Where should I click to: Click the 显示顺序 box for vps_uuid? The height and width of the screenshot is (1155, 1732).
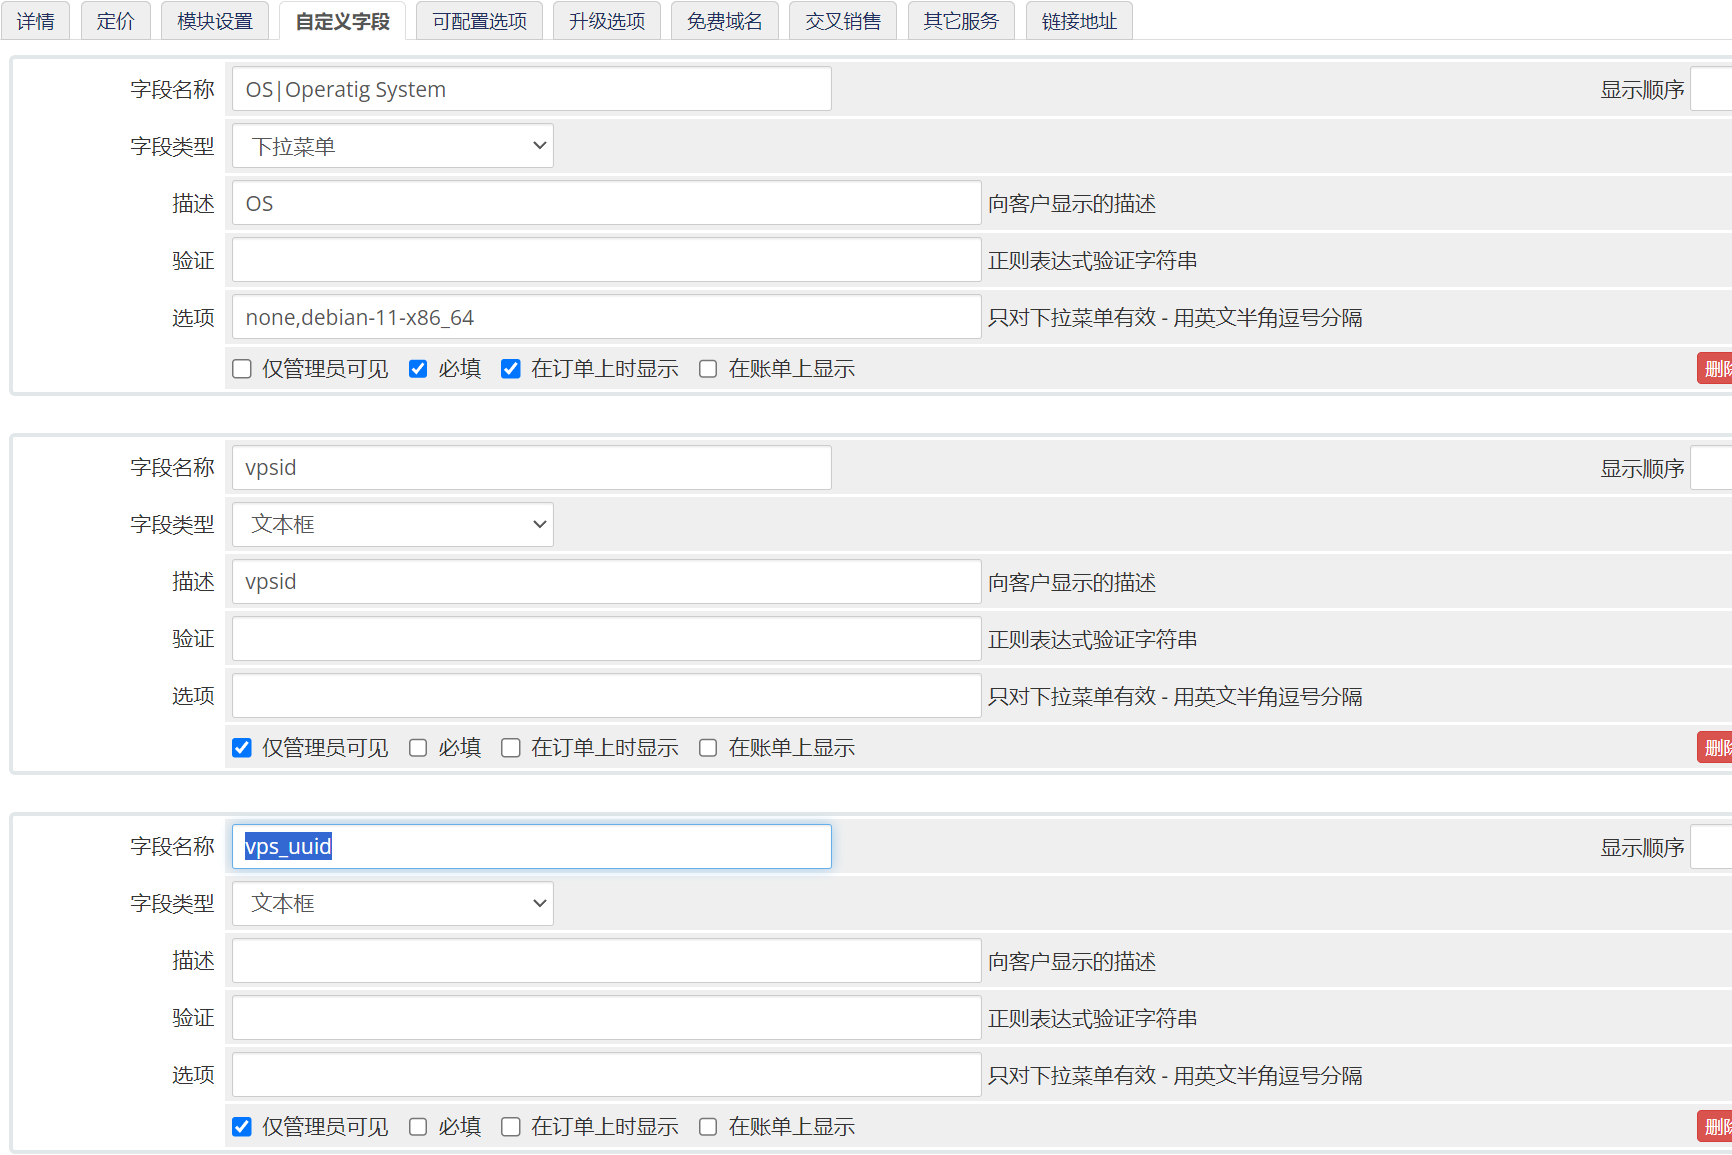[1711, 847]
